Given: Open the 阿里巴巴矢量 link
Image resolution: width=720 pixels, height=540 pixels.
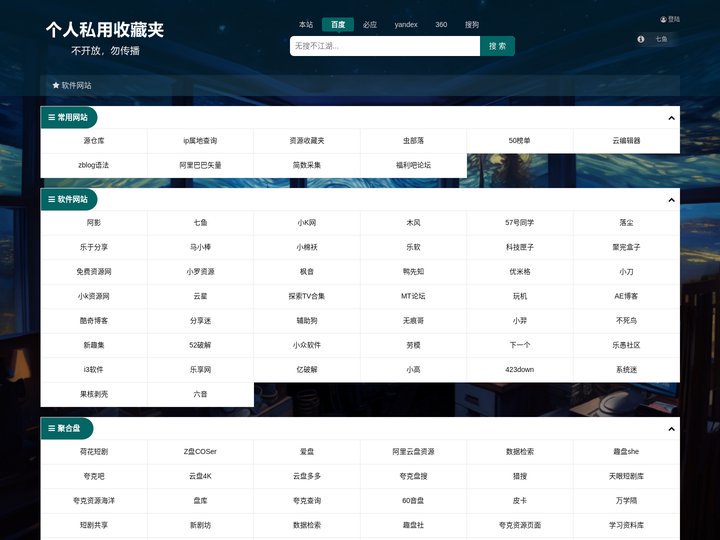Looking at the screenshot, I should (200, 165).
